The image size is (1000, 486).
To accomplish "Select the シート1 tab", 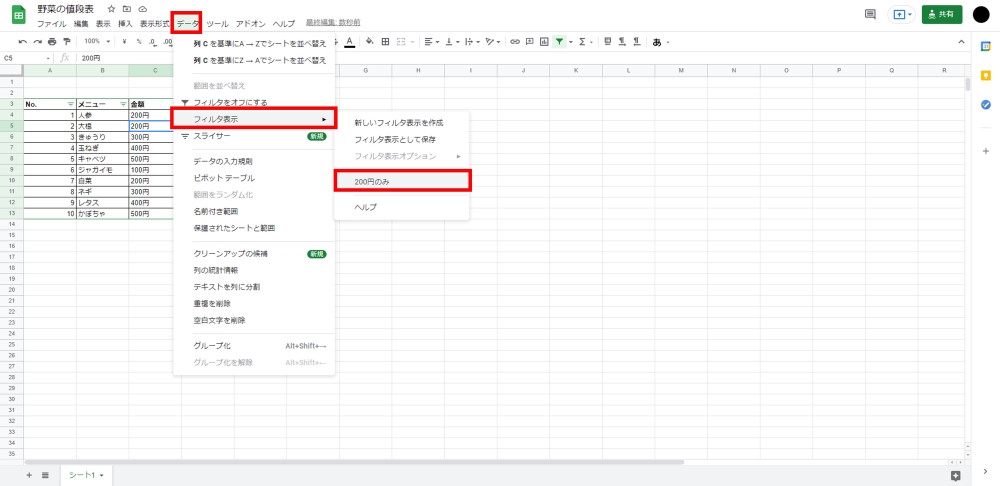I will click(86, 475).
